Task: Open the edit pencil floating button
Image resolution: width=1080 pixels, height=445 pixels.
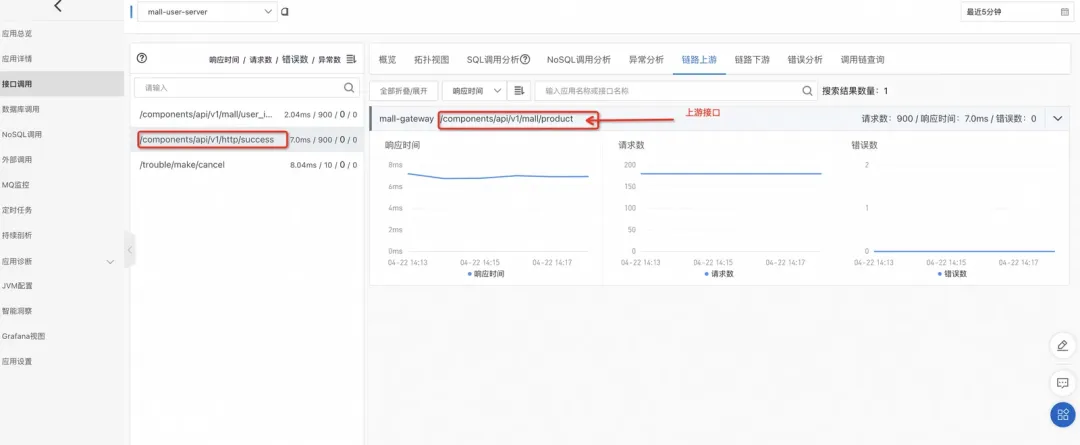Action: 1063,346
